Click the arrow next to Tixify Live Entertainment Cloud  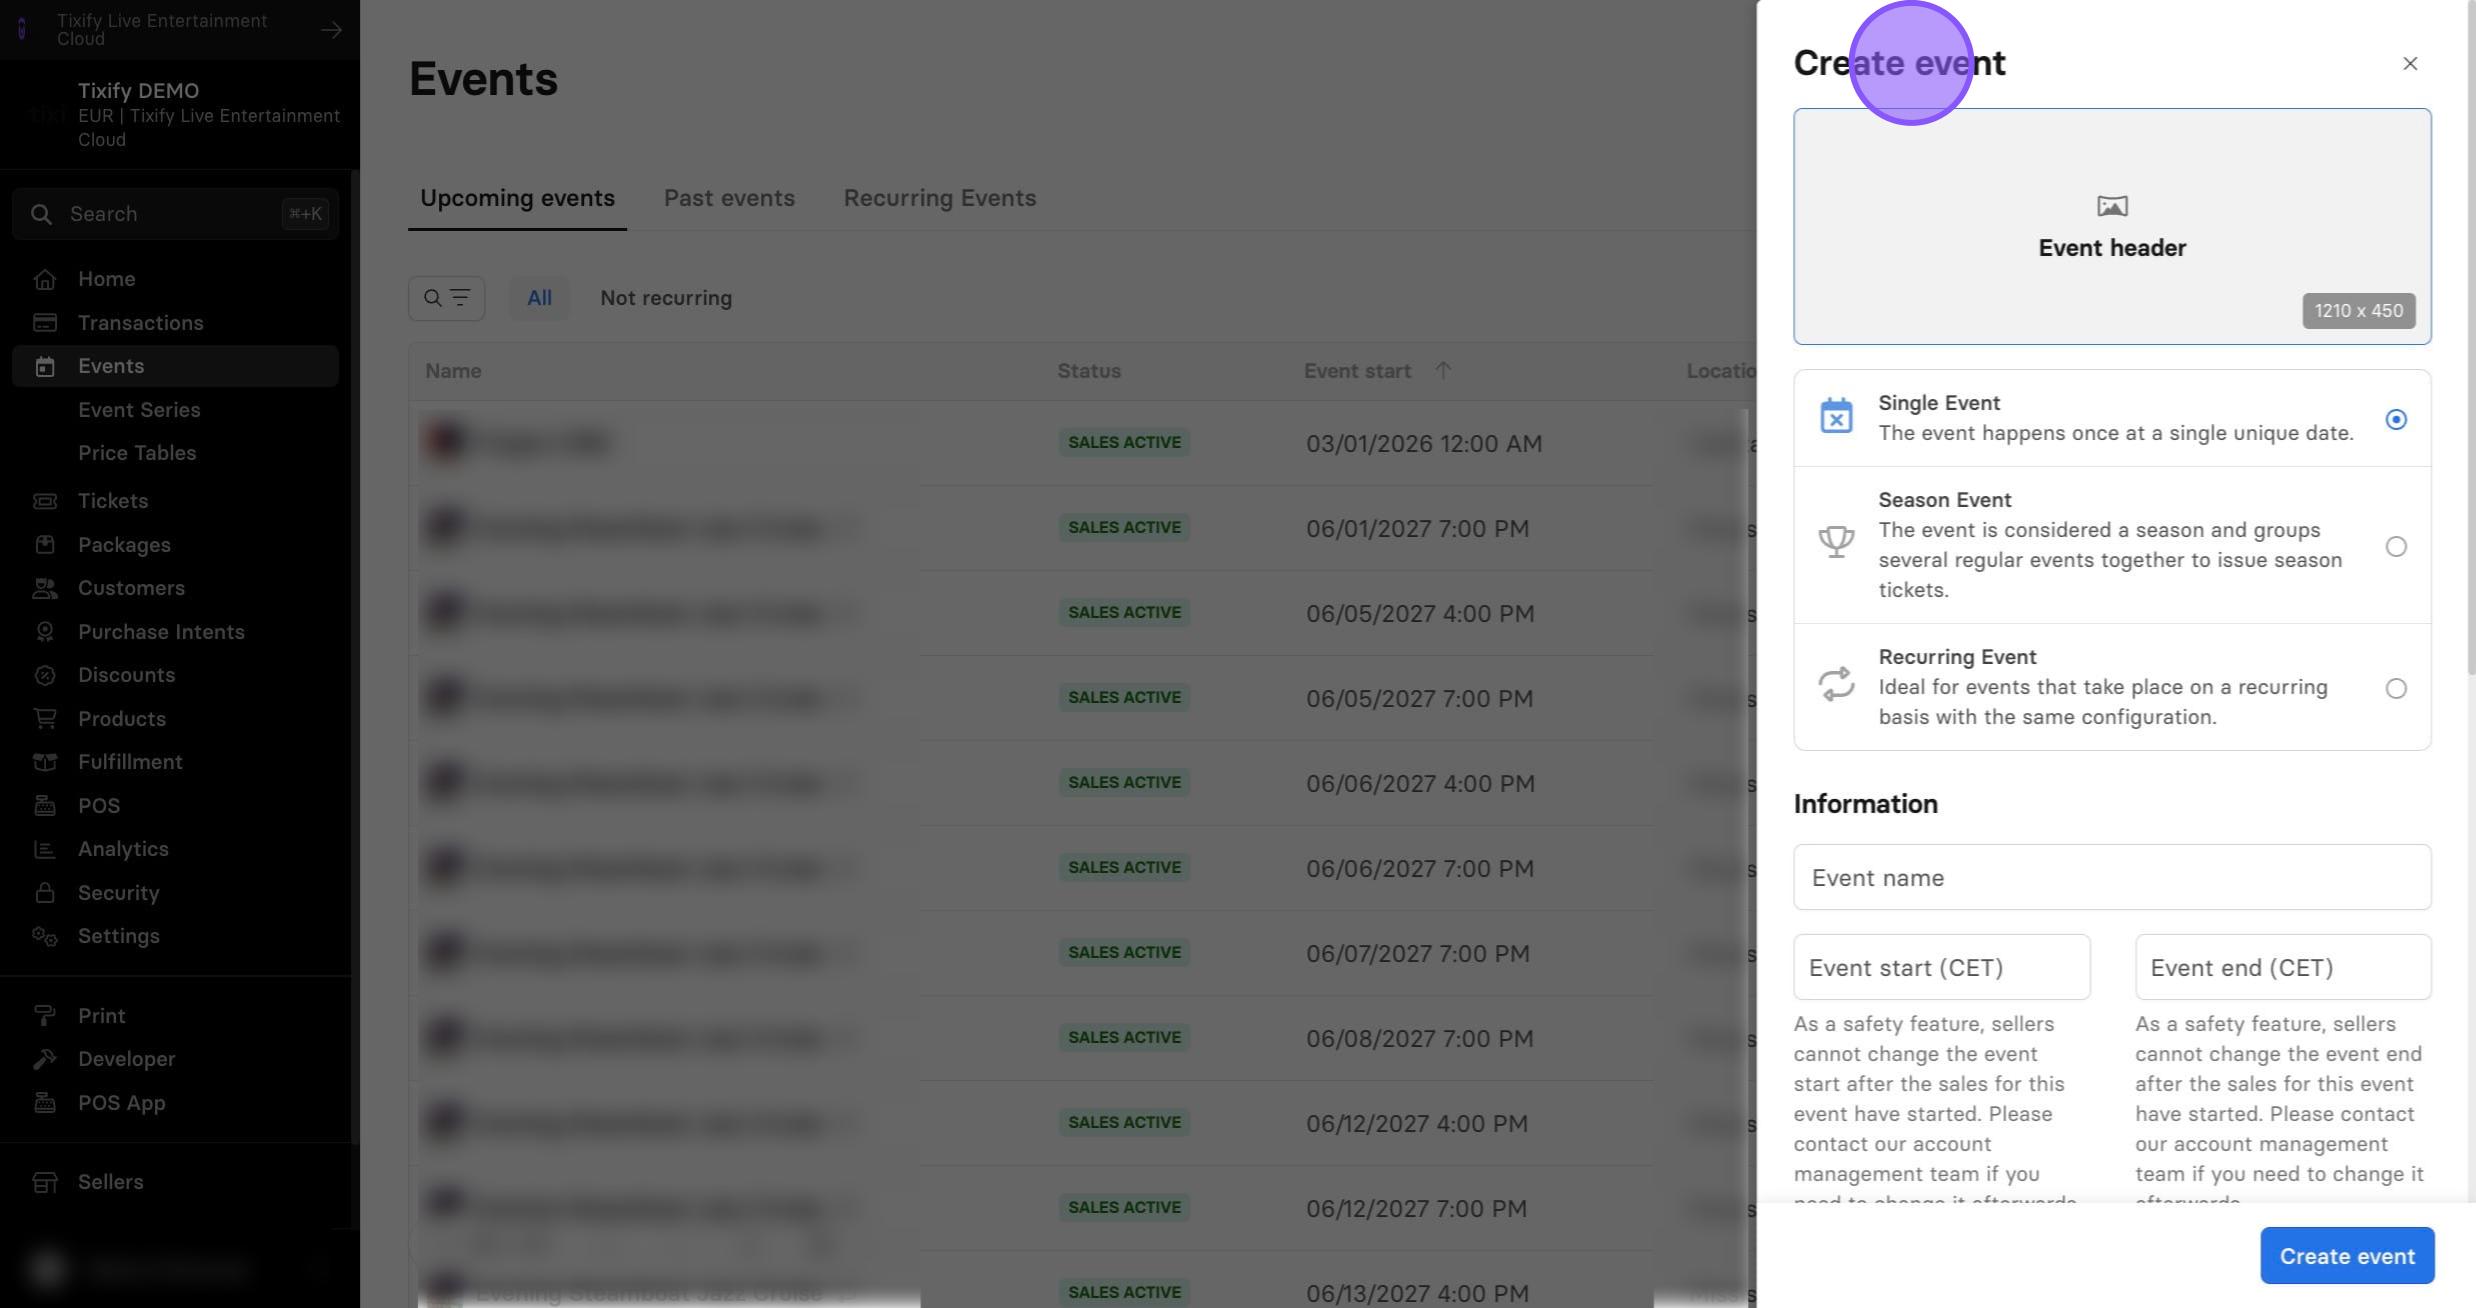pos(331,30)
